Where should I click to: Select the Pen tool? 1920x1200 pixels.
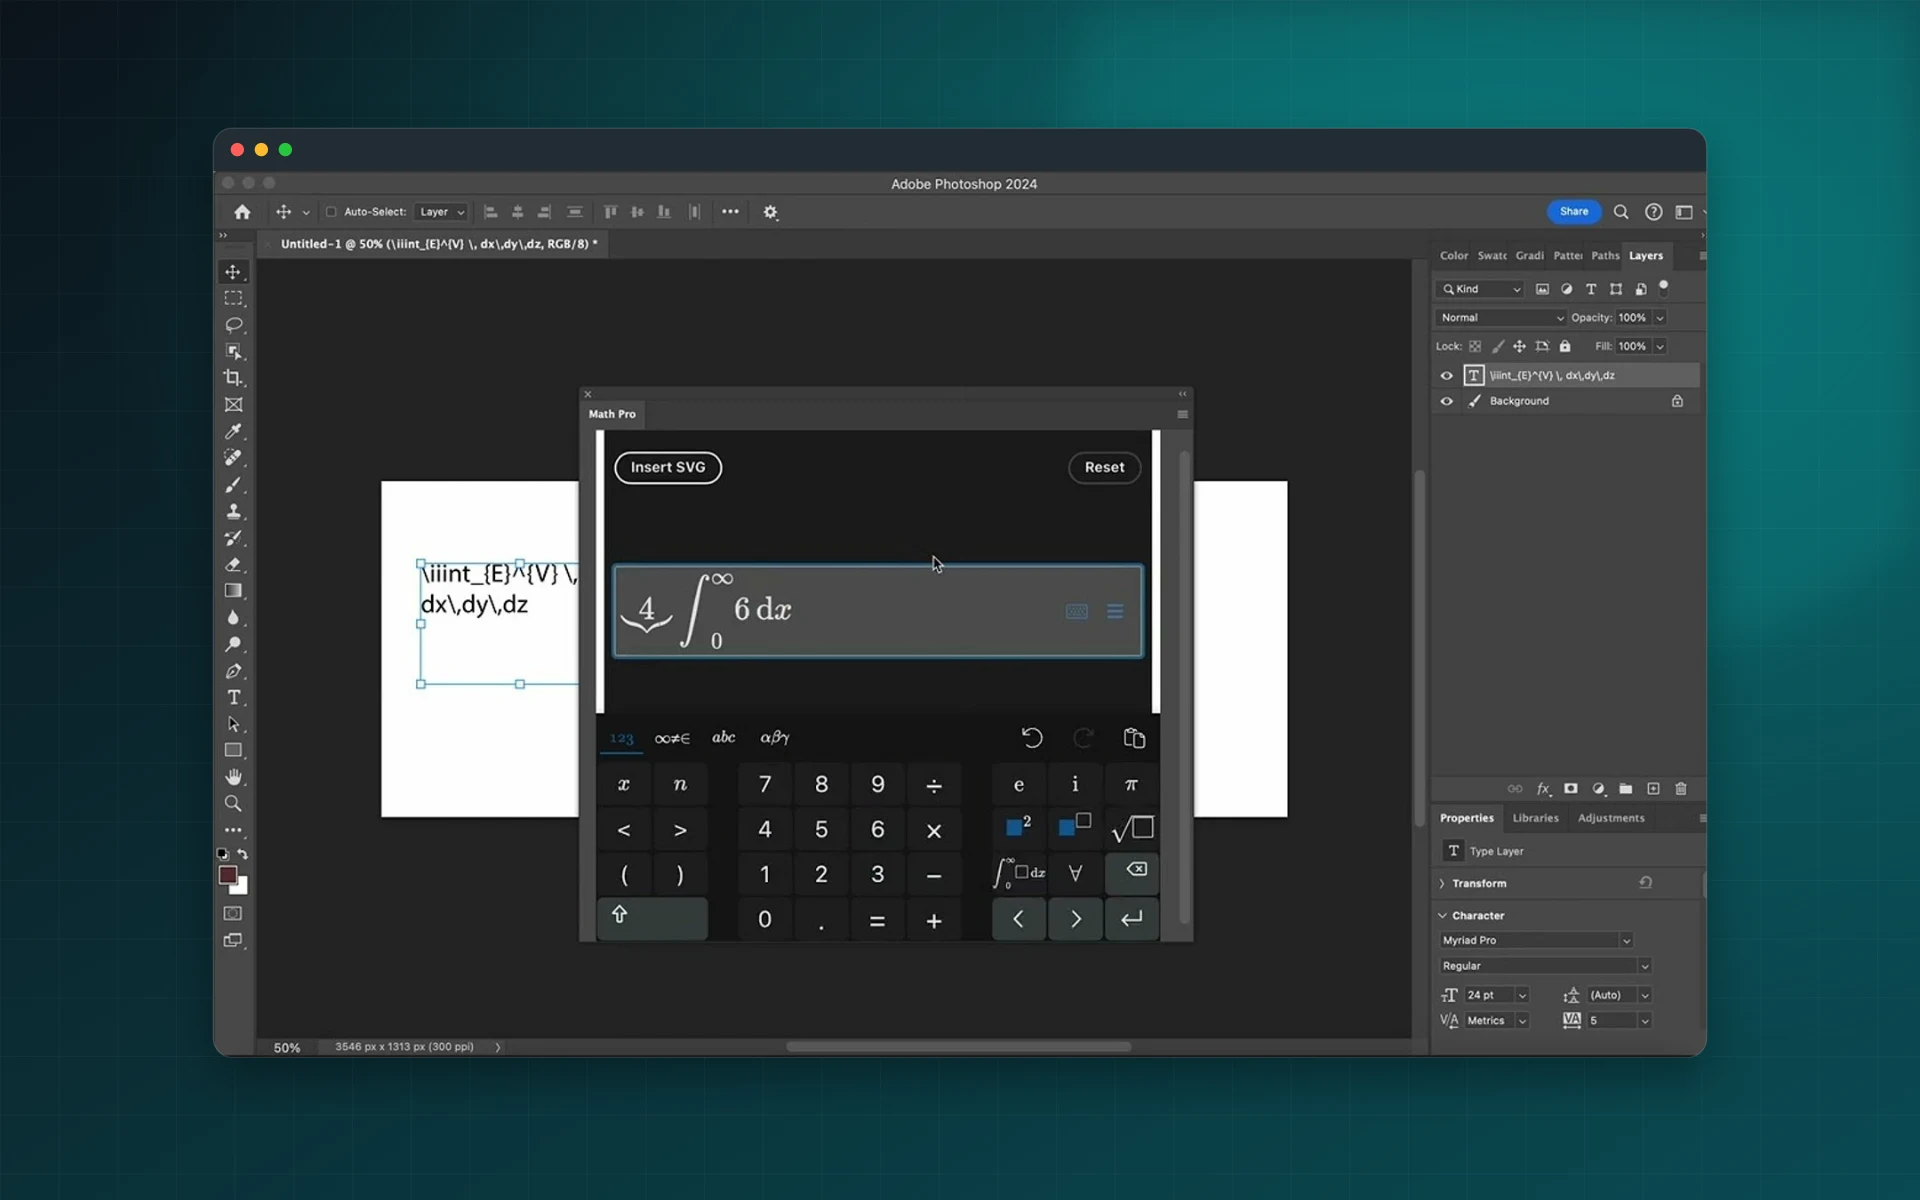[x=233, y=671]
